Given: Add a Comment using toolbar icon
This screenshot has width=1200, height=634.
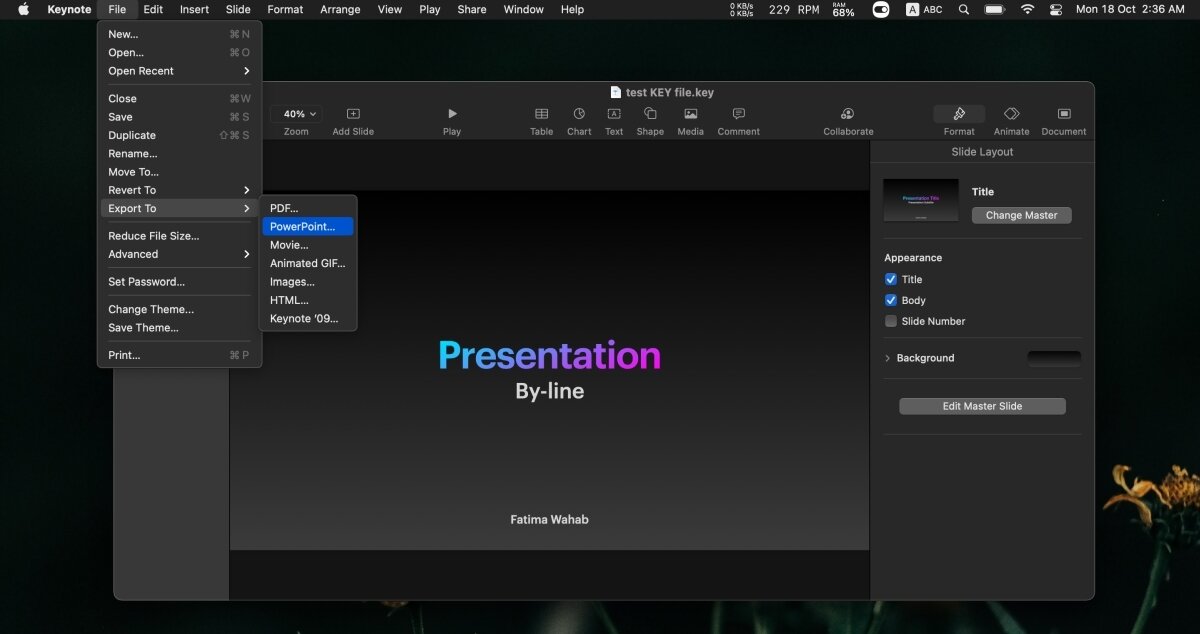Looking at the screenshot, I should pos(738,115).
